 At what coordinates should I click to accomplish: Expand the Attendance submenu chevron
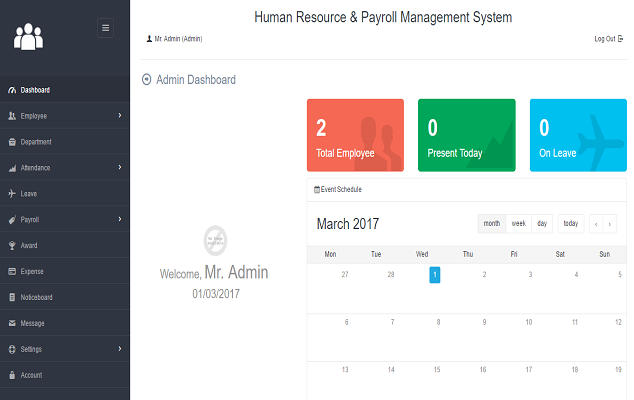120,167
